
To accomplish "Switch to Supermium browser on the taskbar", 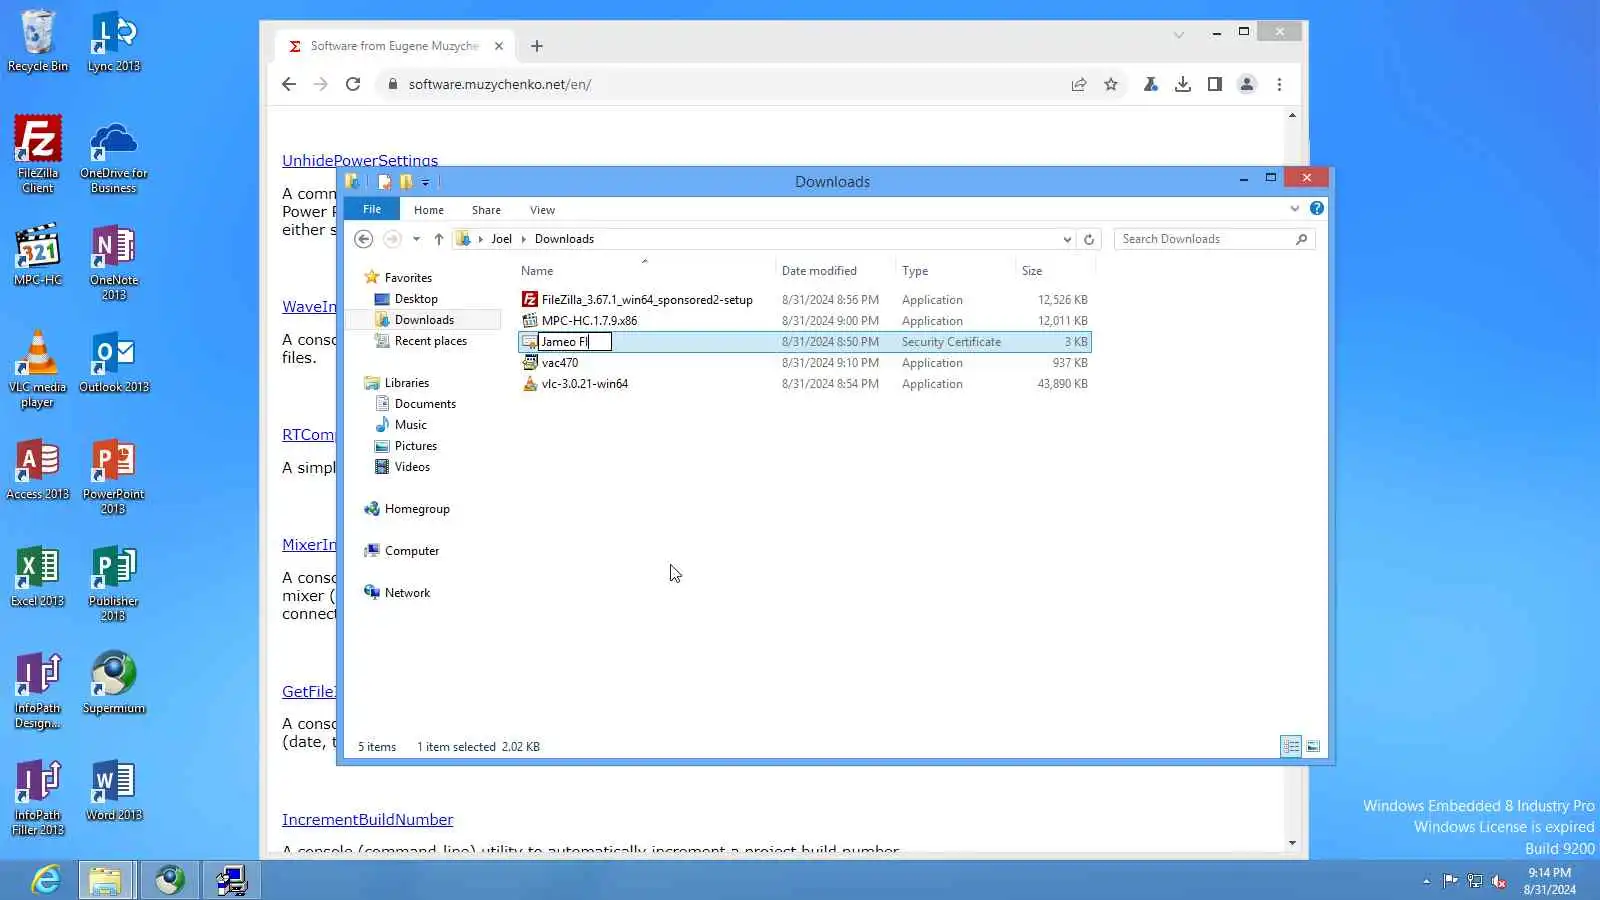I will coord(169,880).
